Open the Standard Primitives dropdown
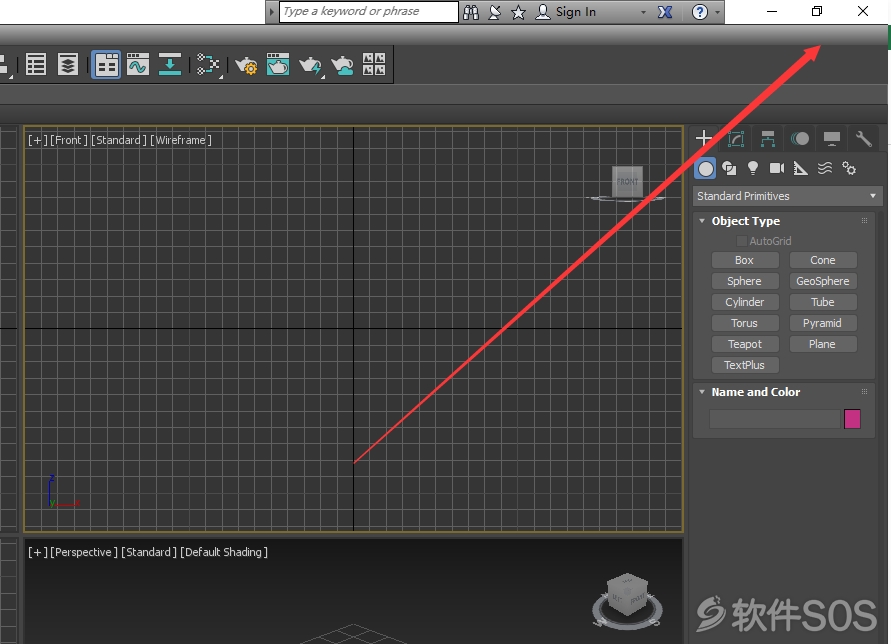Screen dimensions: 891x644 (x=787, y=196)
